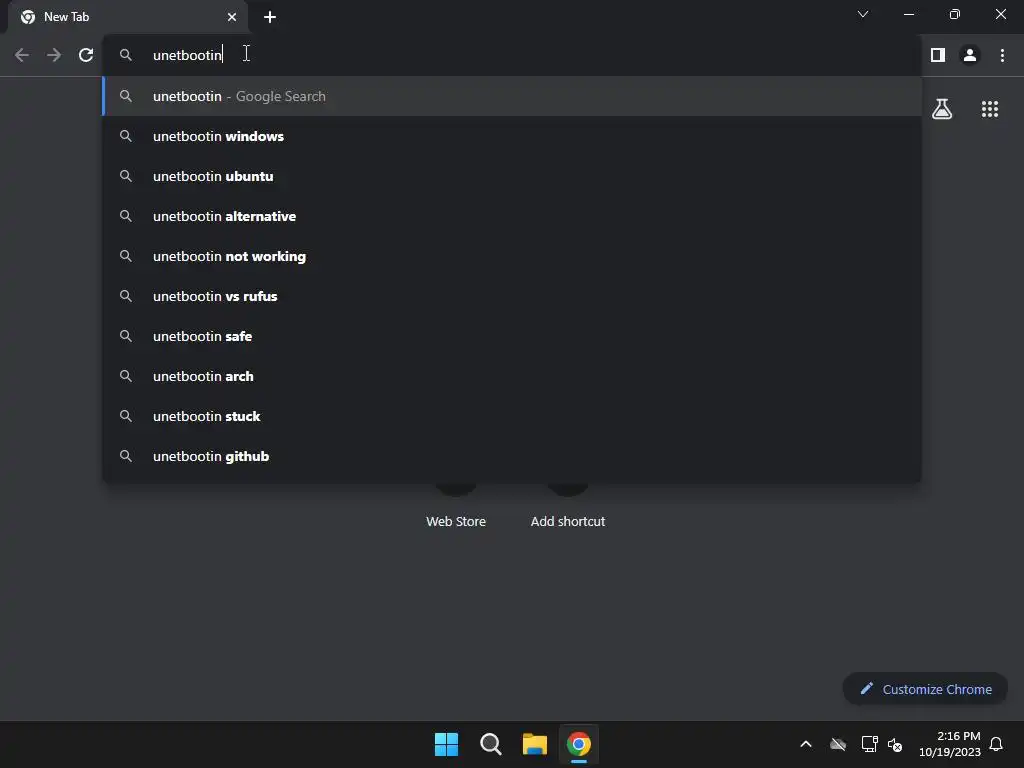Screen dimensions: 1024x768
Task: Open File Explorer from the taskbar
Action: pos(534,744)
